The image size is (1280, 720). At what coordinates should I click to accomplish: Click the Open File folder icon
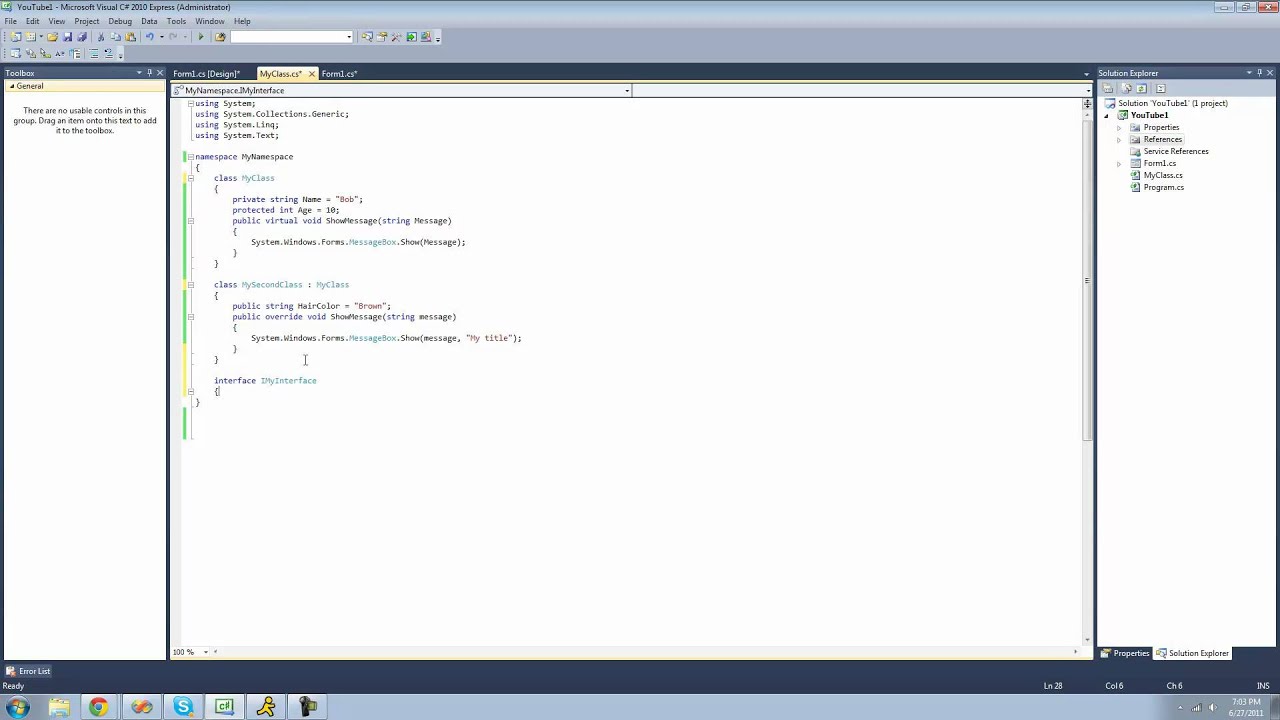tap(52, 37)
